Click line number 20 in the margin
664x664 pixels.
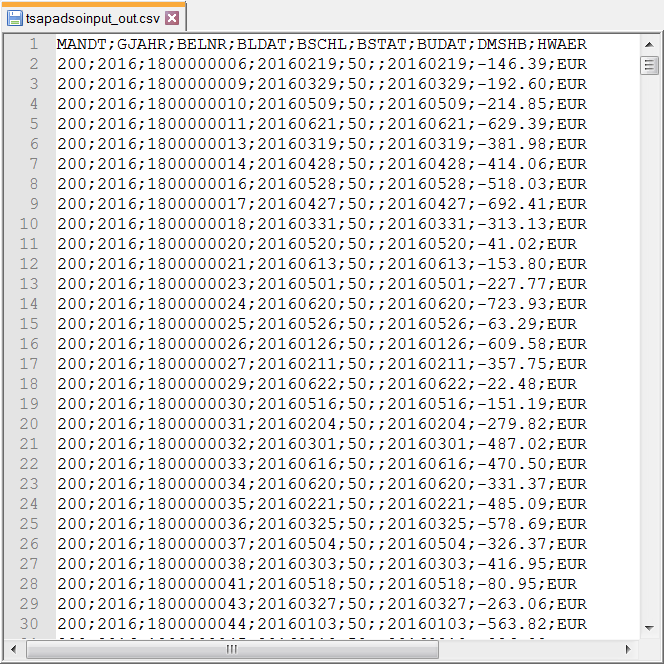tap(29, 424)
